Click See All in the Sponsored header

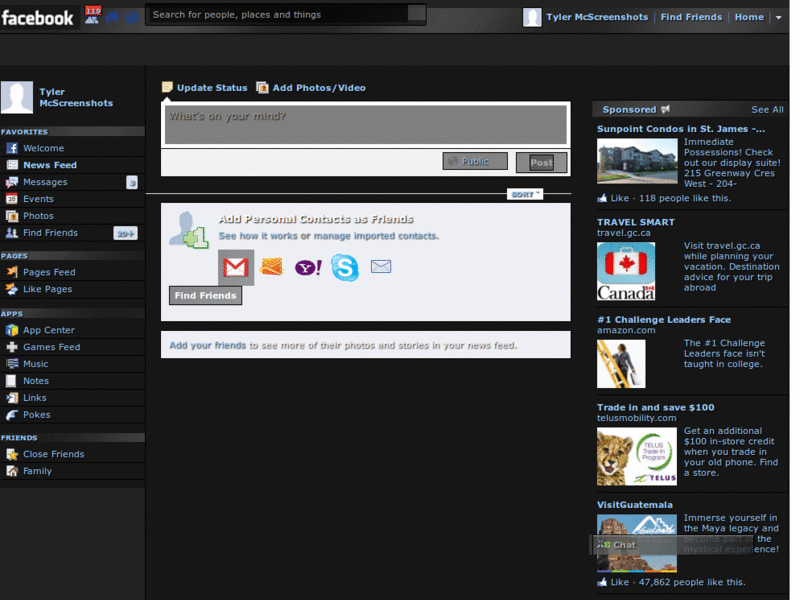click(767, 109)
